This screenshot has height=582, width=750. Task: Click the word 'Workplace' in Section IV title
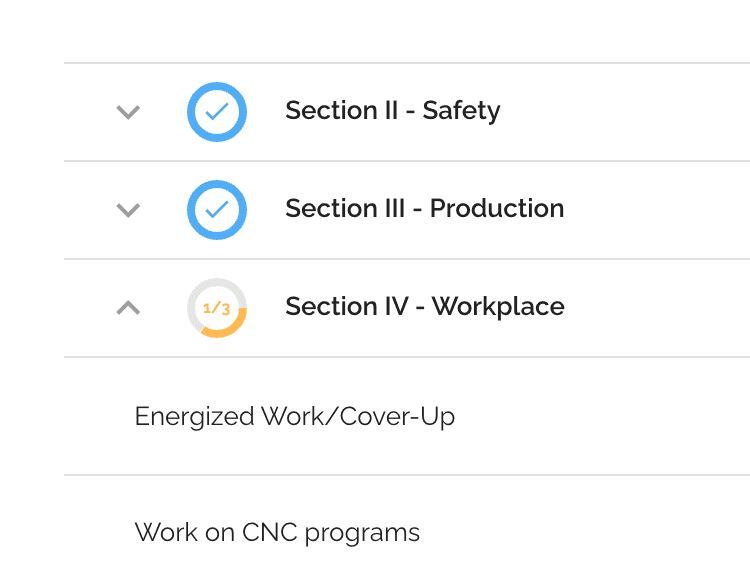pos(499,307)
